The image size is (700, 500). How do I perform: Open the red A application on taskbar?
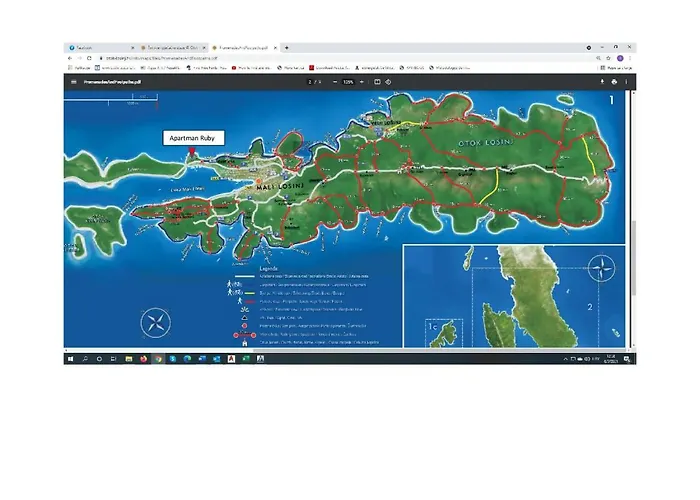pyautogui.click(x=231, y=358)
